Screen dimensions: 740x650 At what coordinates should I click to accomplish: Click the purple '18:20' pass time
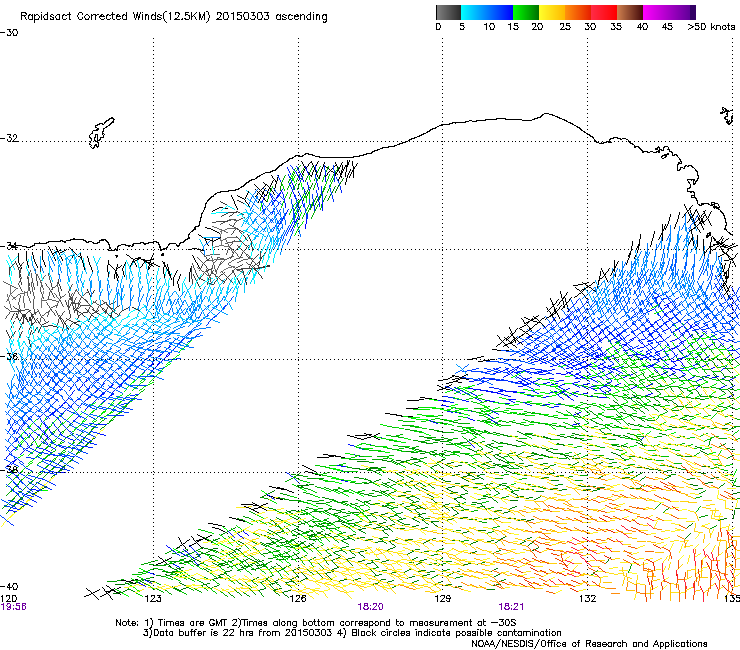click(x=370, y=607)
